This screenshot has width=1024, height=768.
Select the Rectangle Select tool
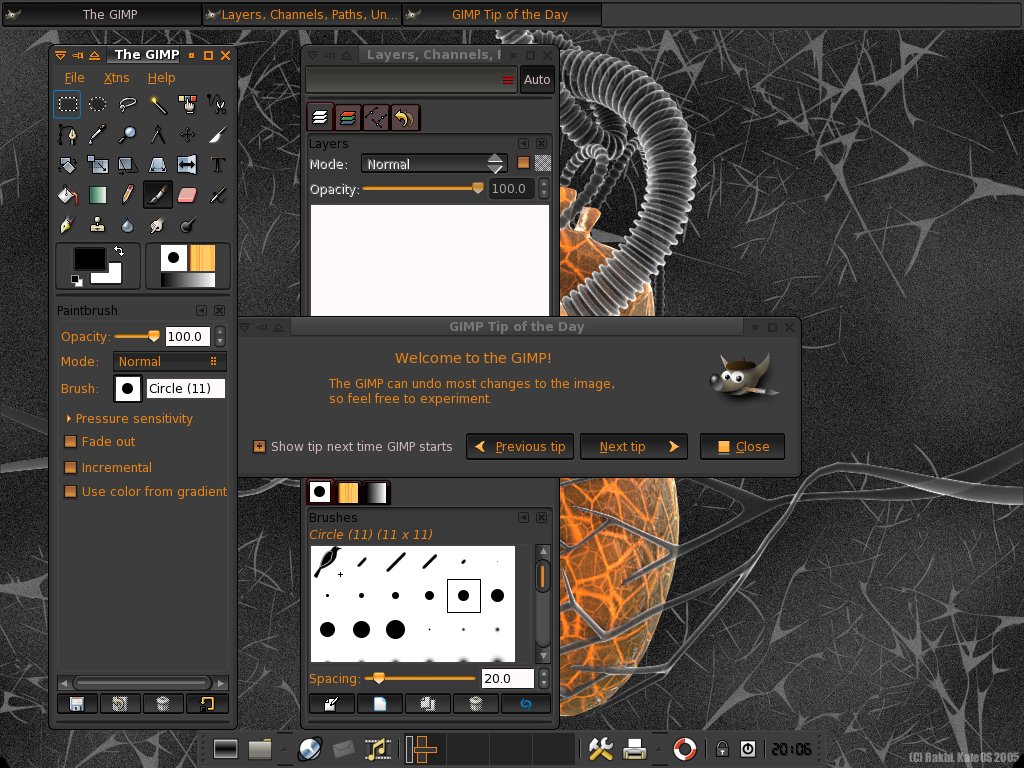pyautogui.click(x=67, y=104)
